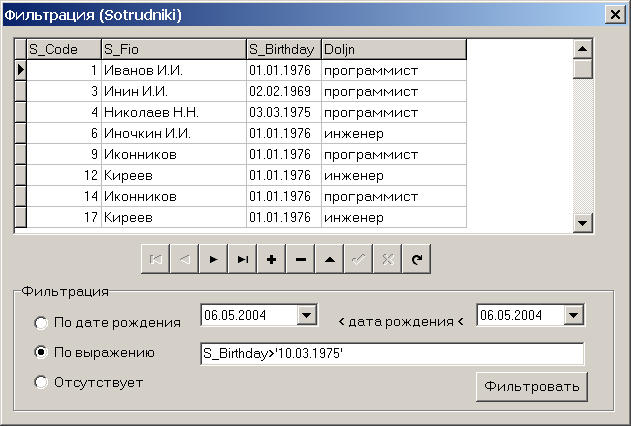Go to previous record navigator button
The height and width of the screenshot is (426, 631).
[184, 259]
